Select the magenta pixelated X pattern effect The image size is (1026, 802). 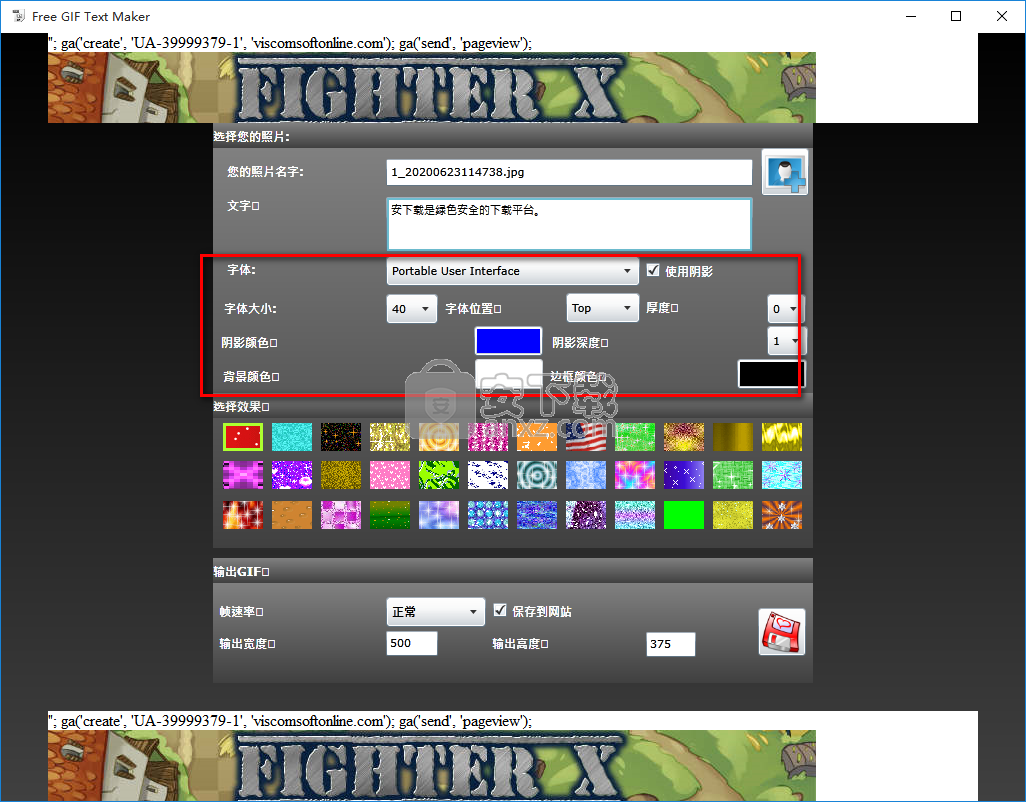tap(243, 476)
